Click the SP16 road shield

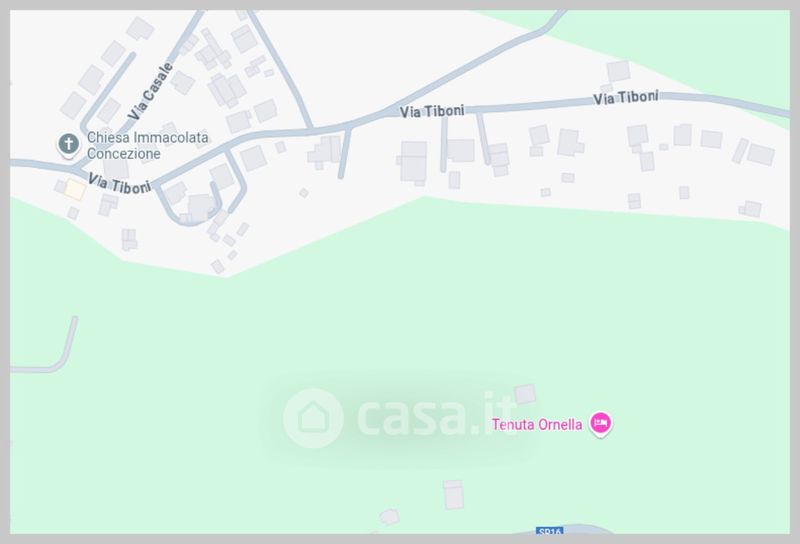point(549,531)
